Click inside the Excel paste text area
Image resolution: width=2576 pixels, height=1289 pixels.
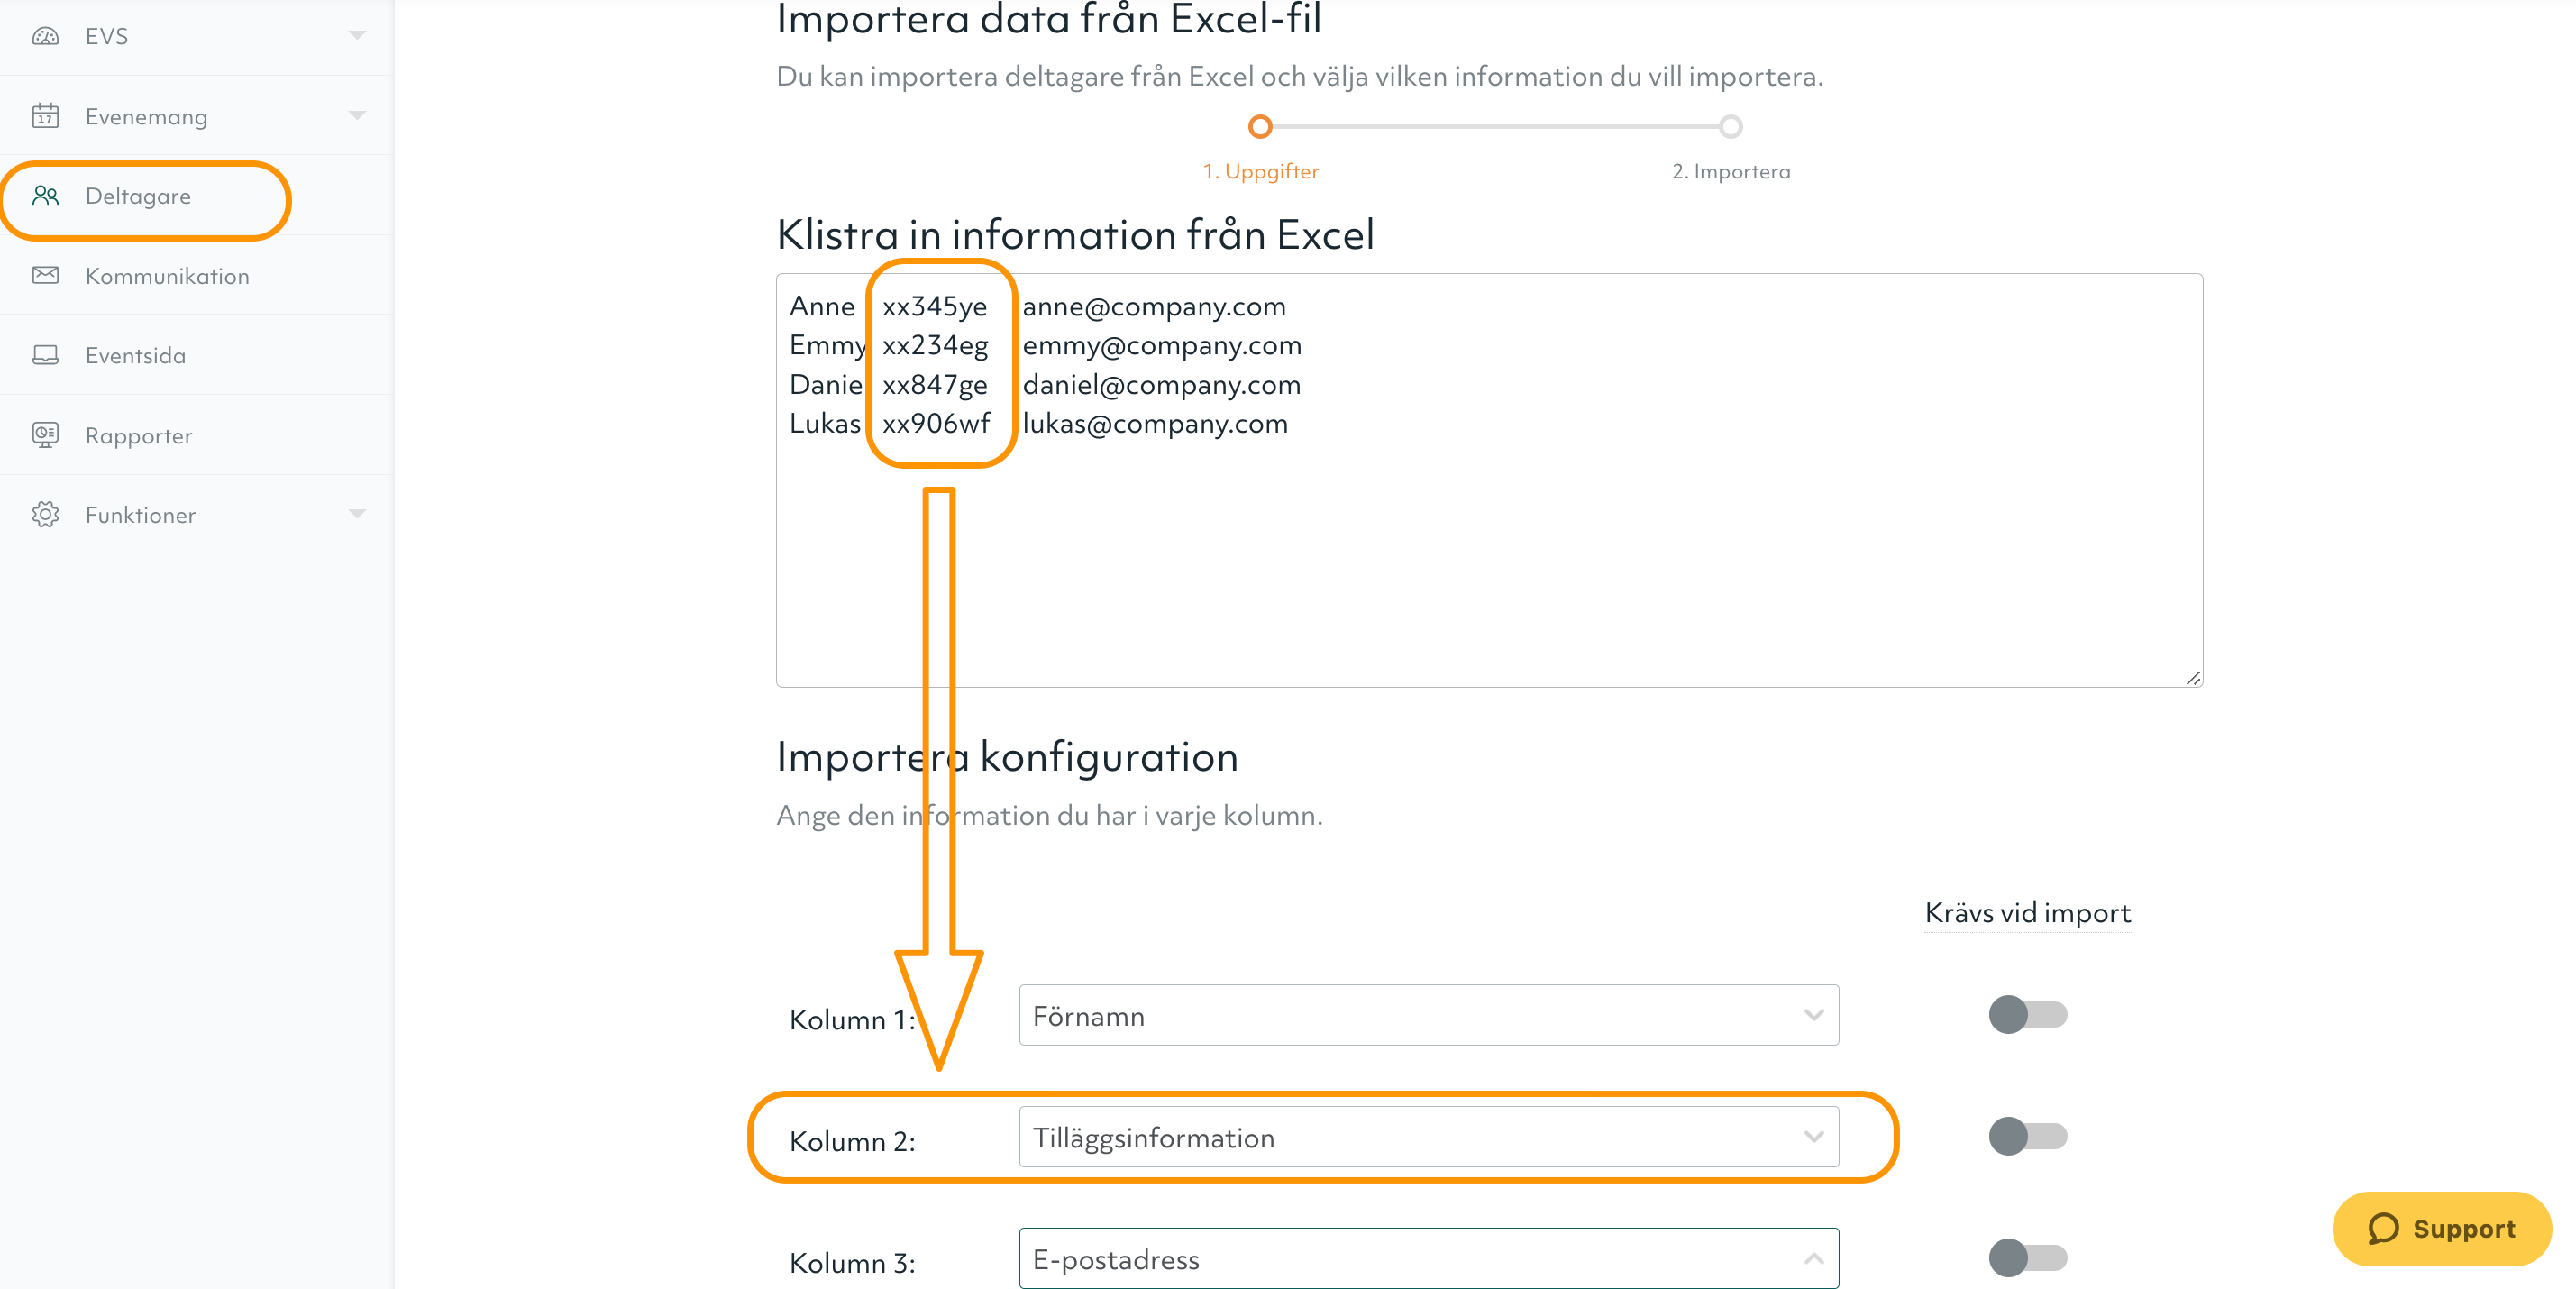click(1489, 480)
